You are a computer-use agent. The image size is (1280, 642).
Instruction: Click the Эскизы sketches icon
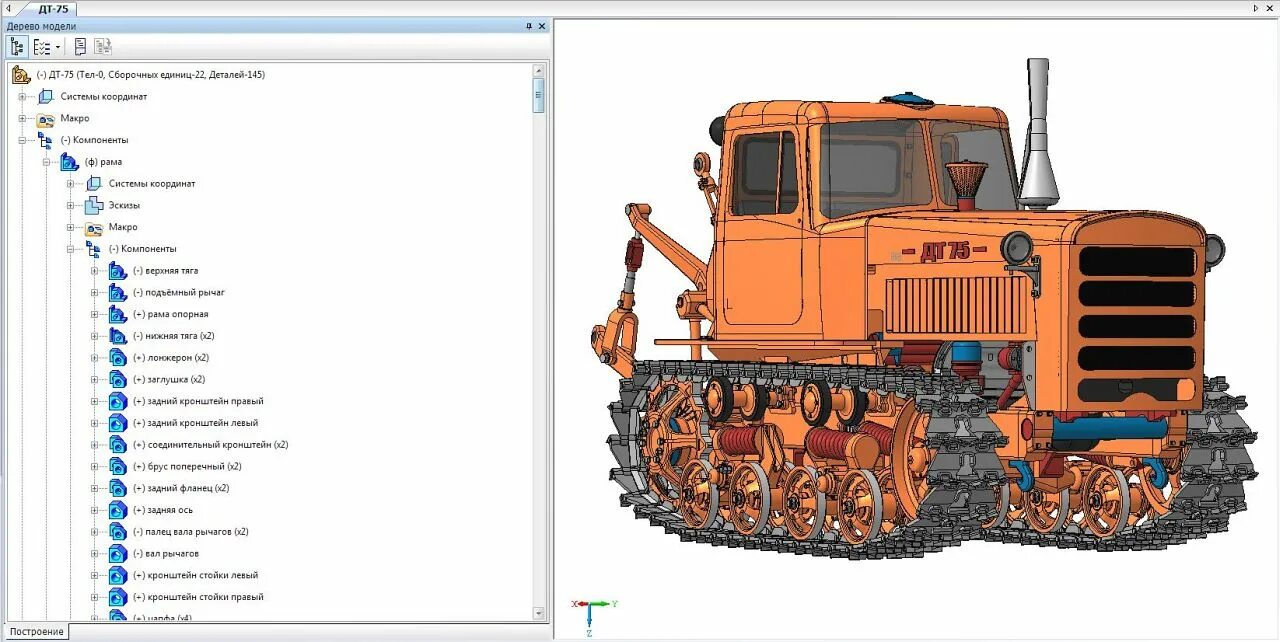(94, 205)
